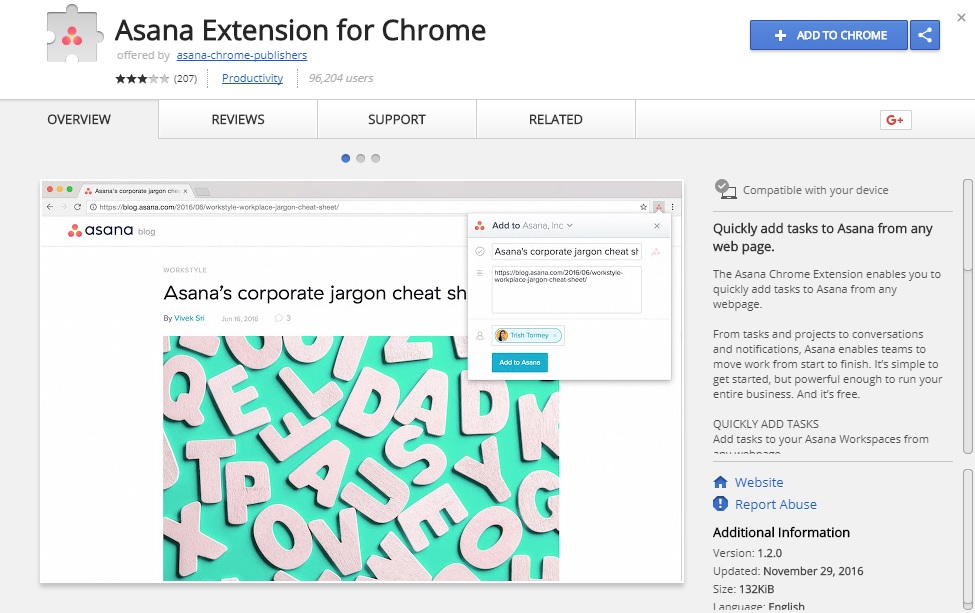Click the share icon button
975x613 pixels.
925,35
